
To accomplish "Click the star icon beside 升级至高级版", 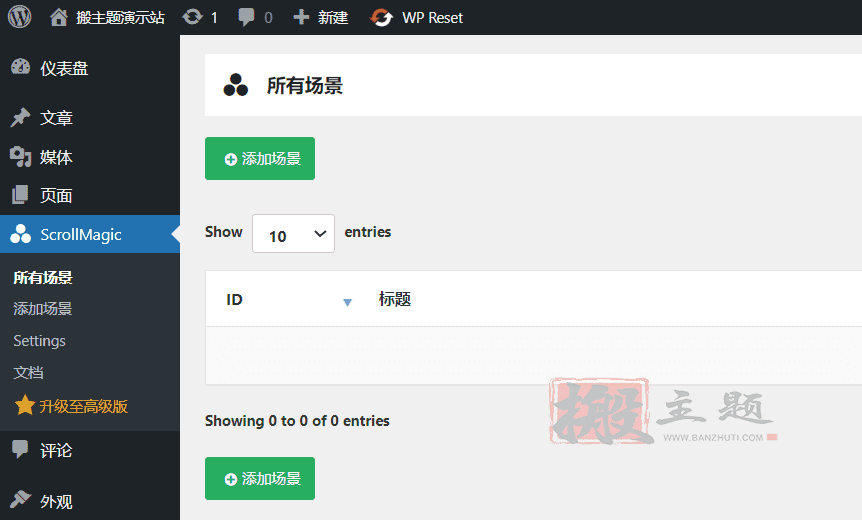I will 24,406.
